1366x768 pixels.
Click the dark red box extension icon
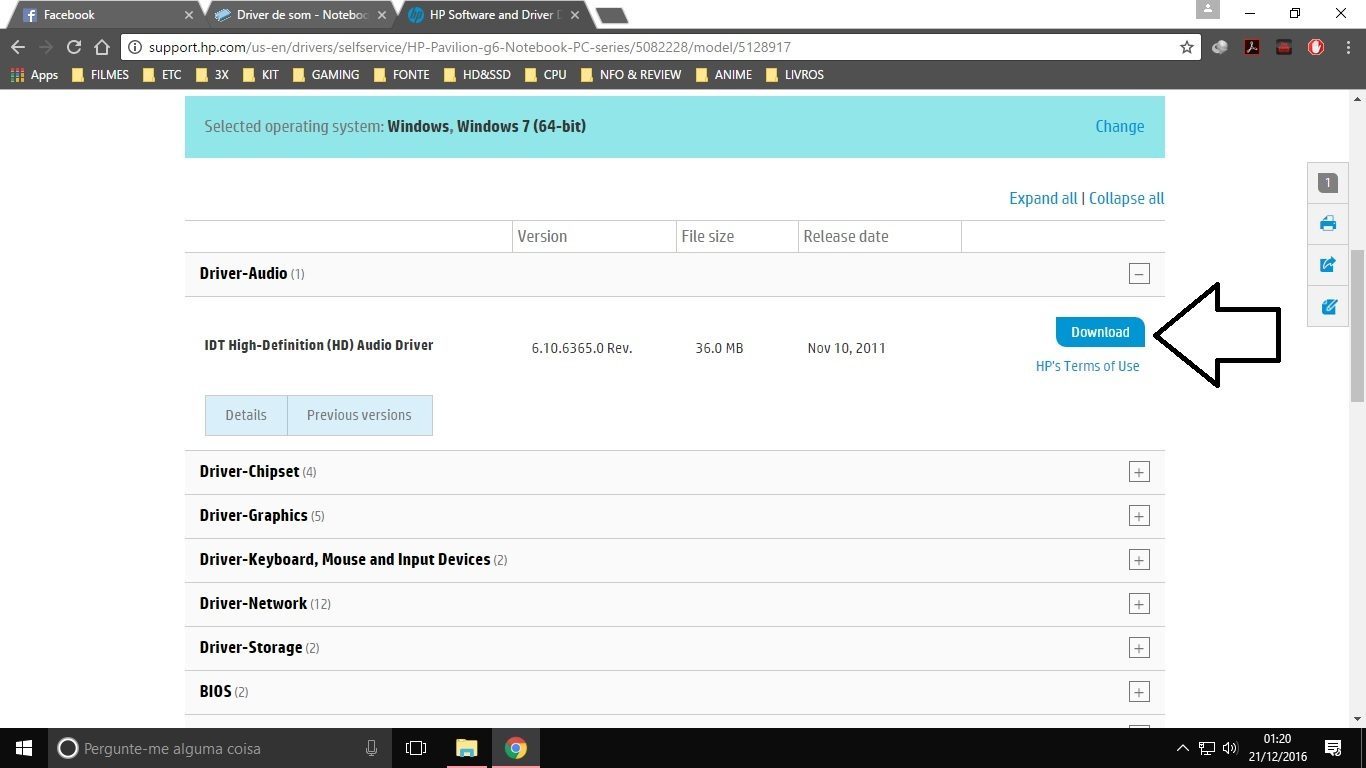pos(1284,47)
